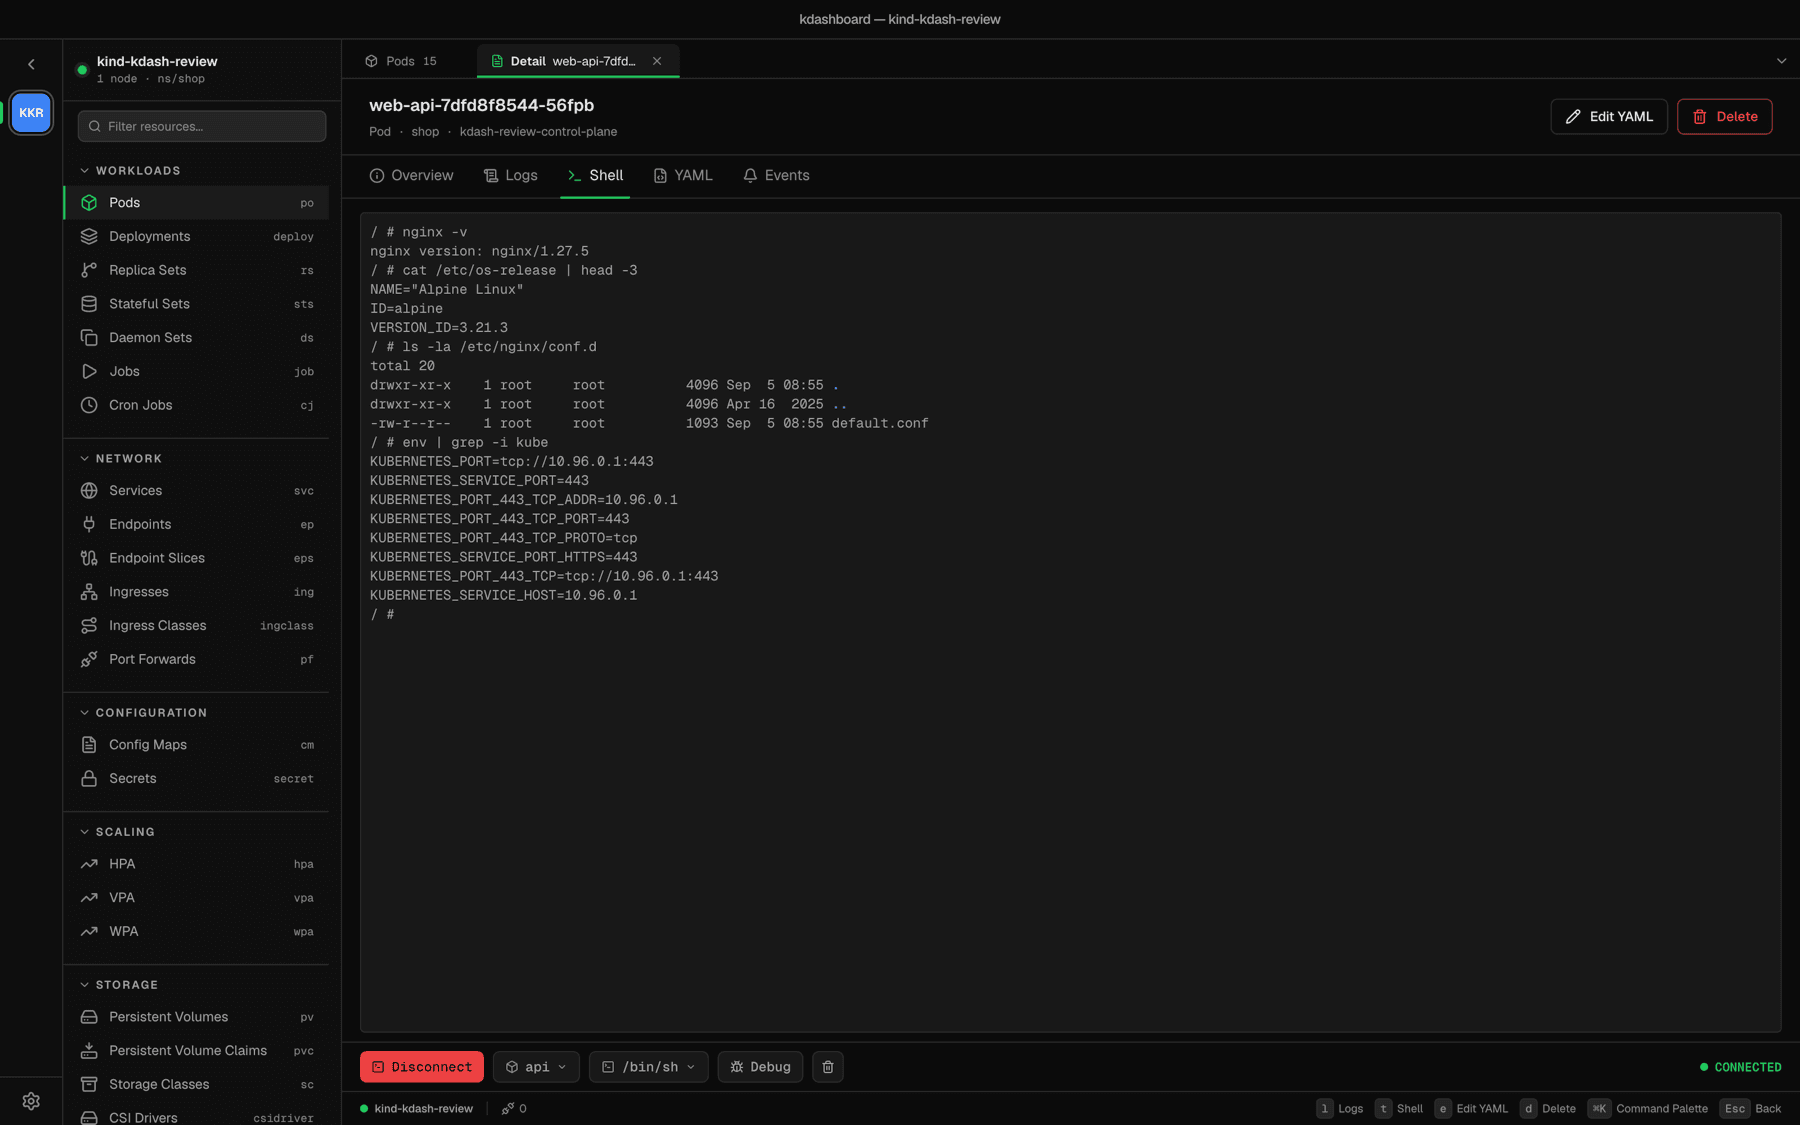This screenshot has width=1800, height=1125.
Task: Expand the tab list chevron at the top right
Action: coord(1781,61)
